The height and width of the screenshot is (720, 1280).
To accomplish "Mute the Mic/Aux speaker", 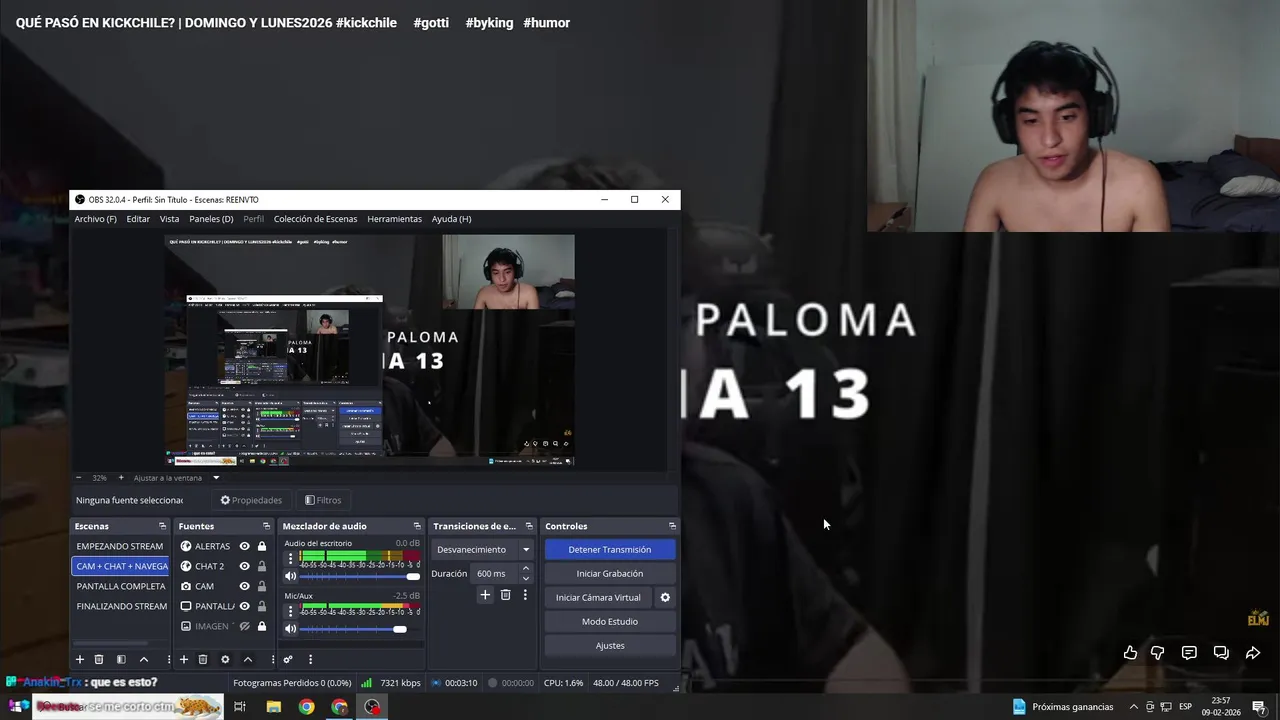I will [x=291, y=629].
